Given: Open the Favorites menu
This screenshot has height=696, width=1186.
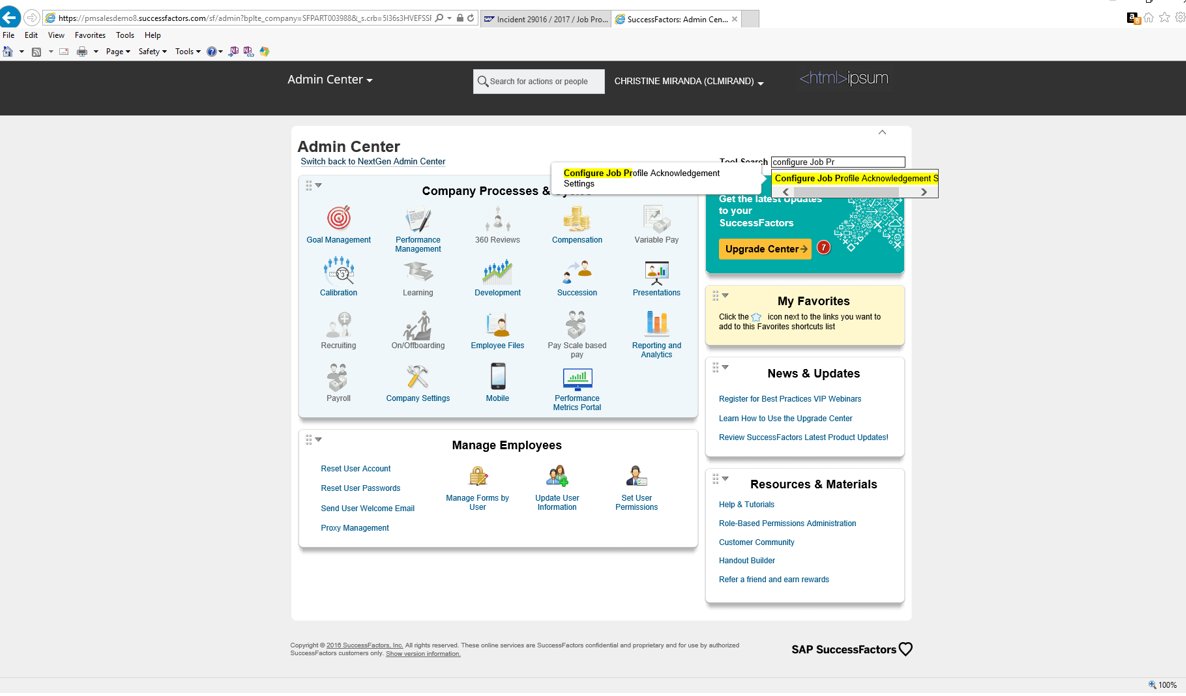Looking at the screenshot, I should (90, 35).
